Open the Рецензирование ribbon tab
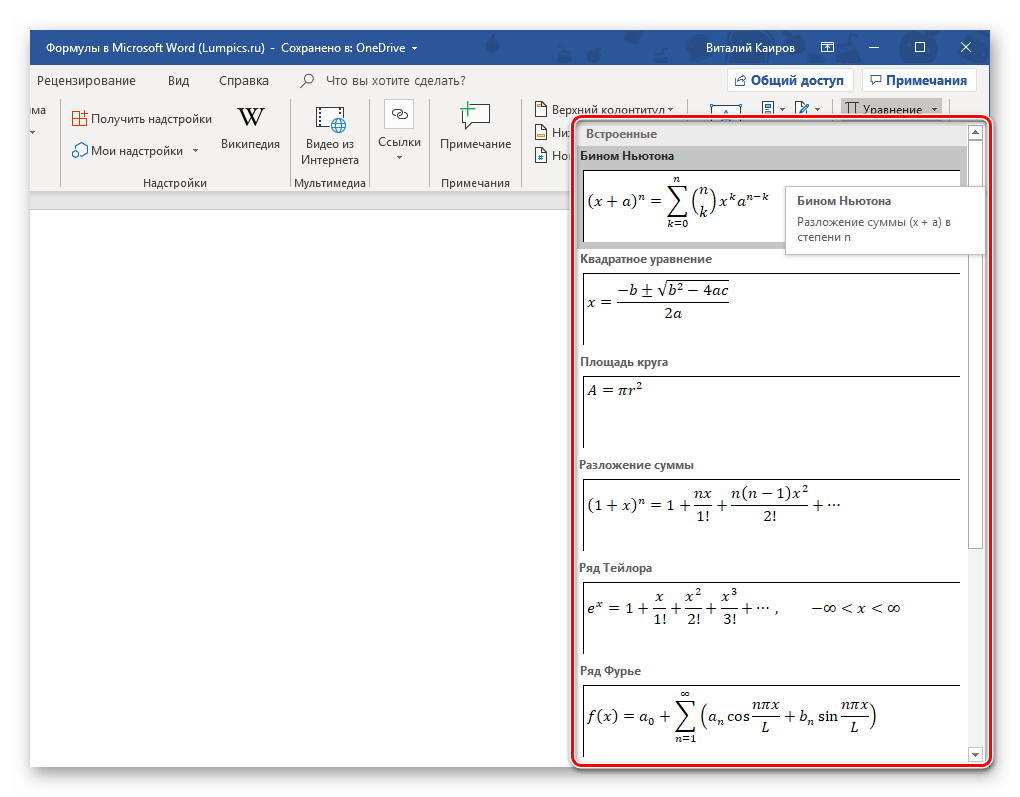Screen dimensions: 1020x797 pos(87,81)
